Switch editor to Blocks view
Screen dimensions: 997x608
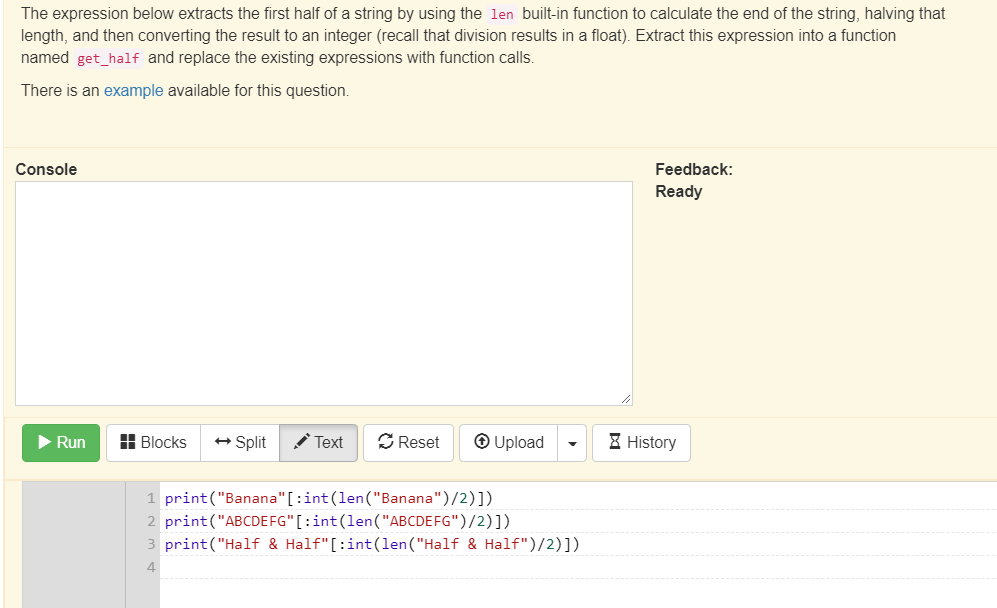(x=153, y=443)
